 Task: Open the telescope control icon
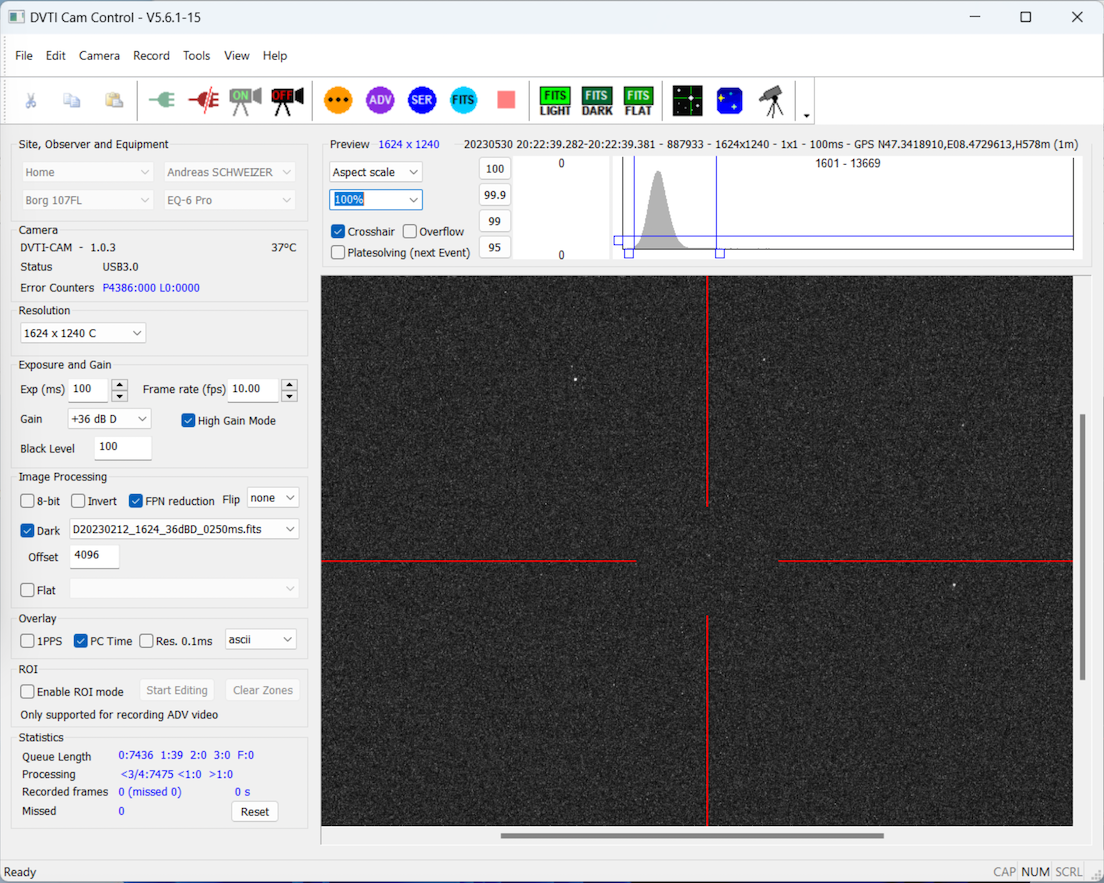771,100
